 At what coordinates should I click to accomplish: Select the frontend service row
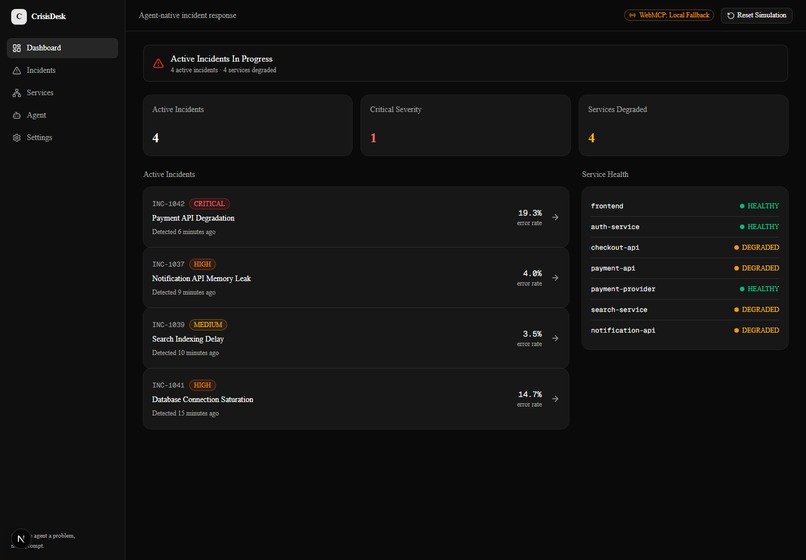685,206
